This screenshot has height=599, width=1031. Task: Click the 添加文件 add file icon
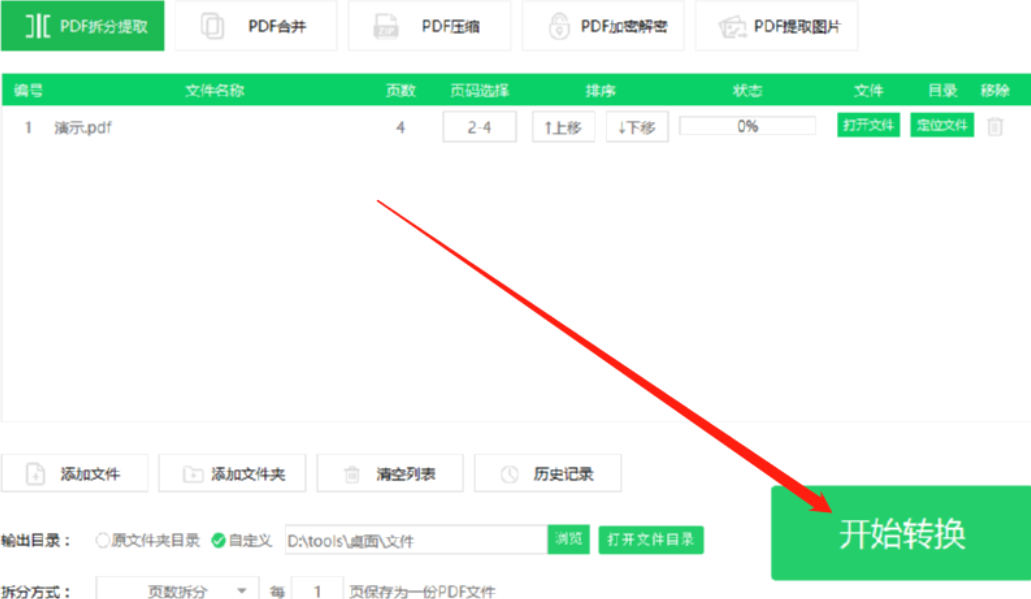35,473
